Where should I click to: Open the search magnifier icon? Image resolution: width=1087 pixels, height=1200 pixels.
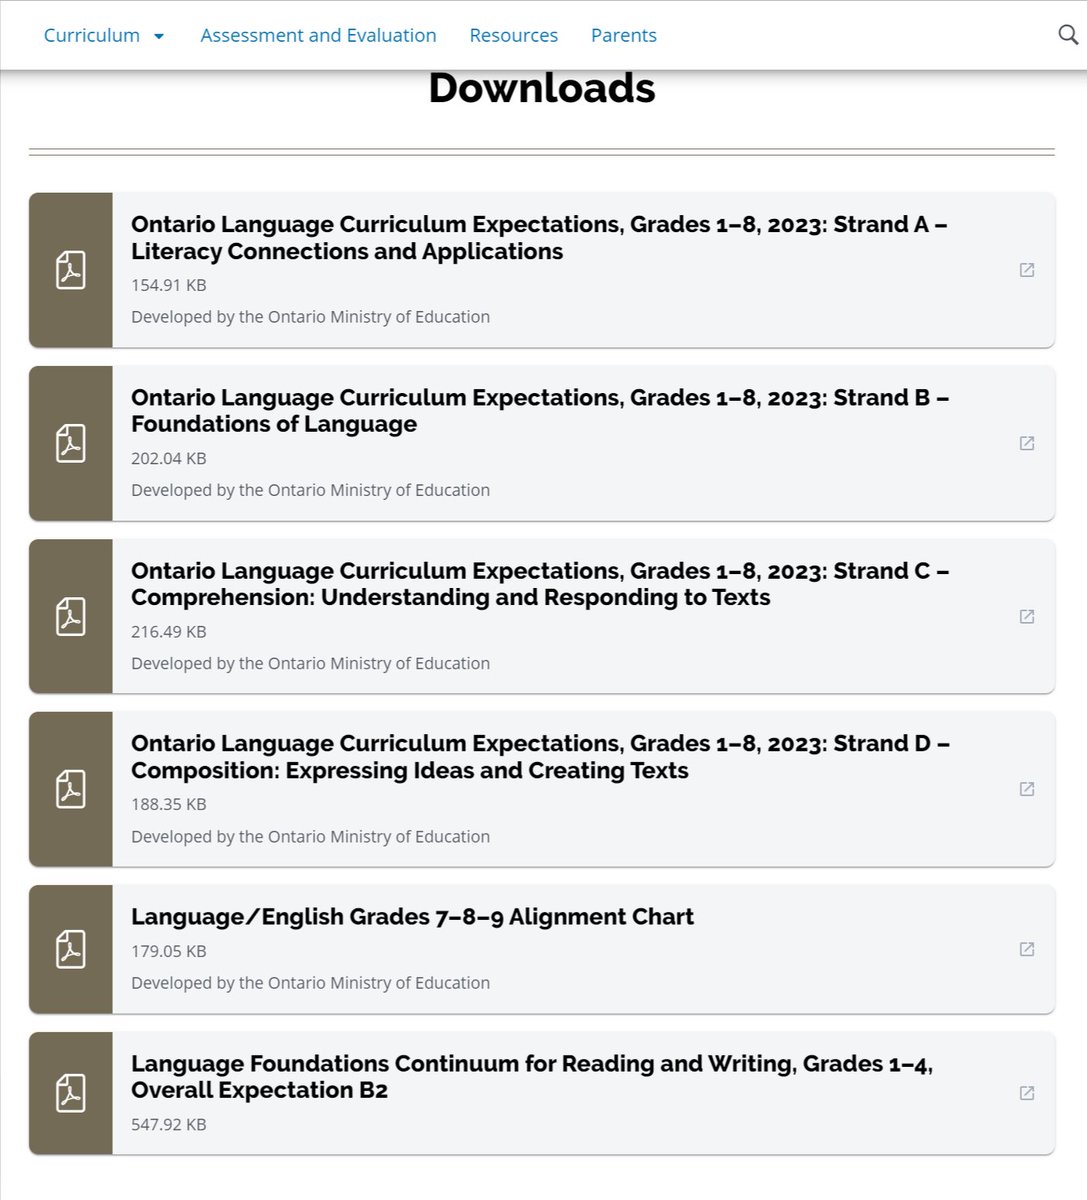[1068, 35]
